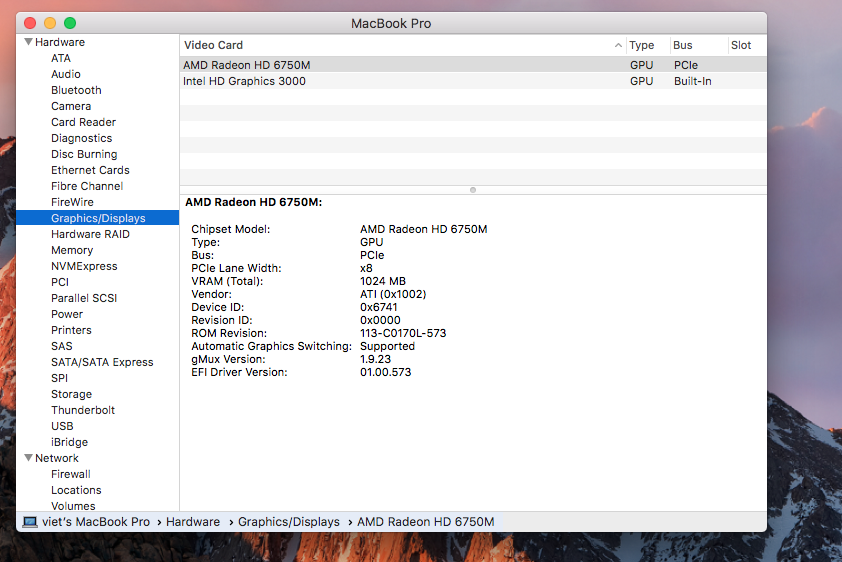This screenshot has height=562, width=842.
Task: Click the VRAM value 1024 MB
Action: tap(383, 281)
